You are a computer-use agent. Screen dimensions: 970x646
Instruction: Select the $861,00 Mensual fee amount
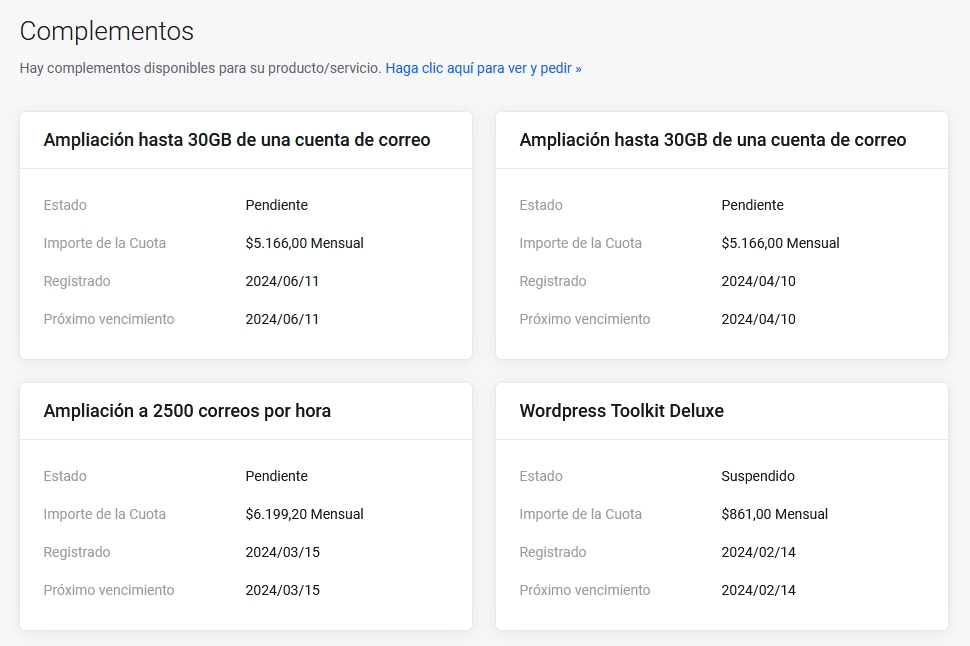(x=774, y=515)
